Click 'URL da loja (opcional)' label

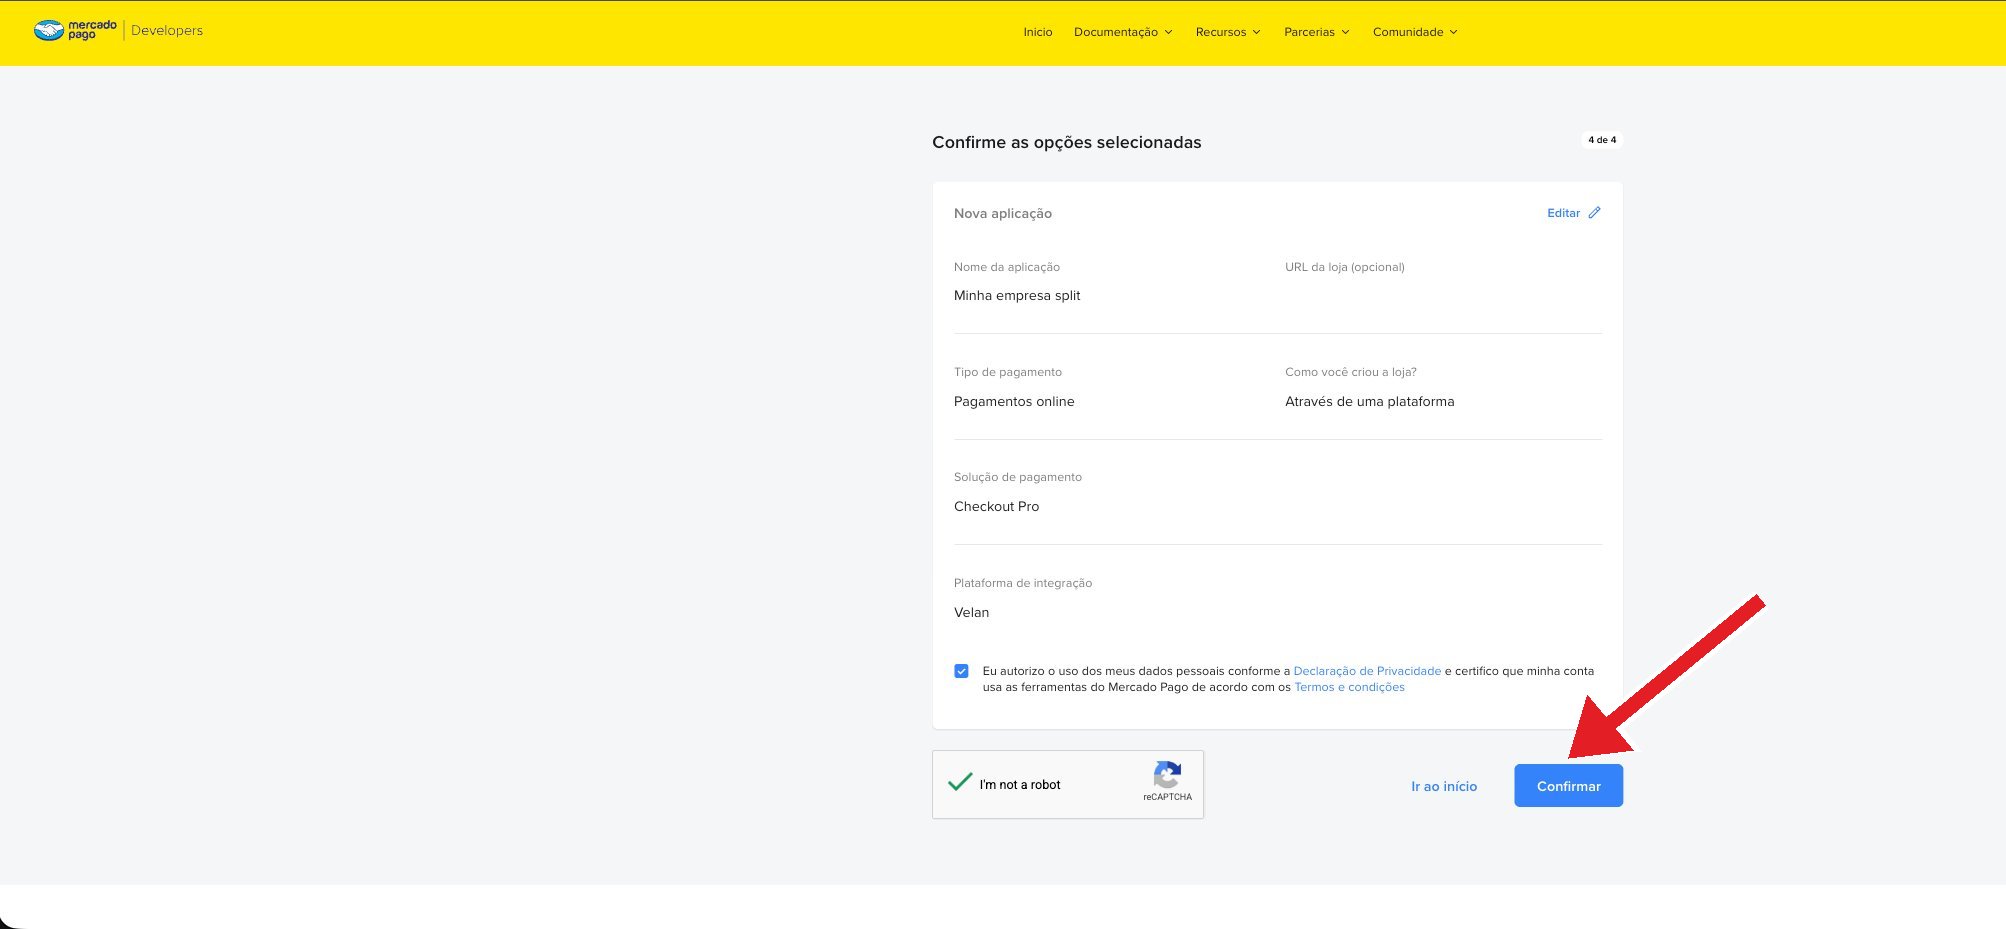click(1344, 267)
